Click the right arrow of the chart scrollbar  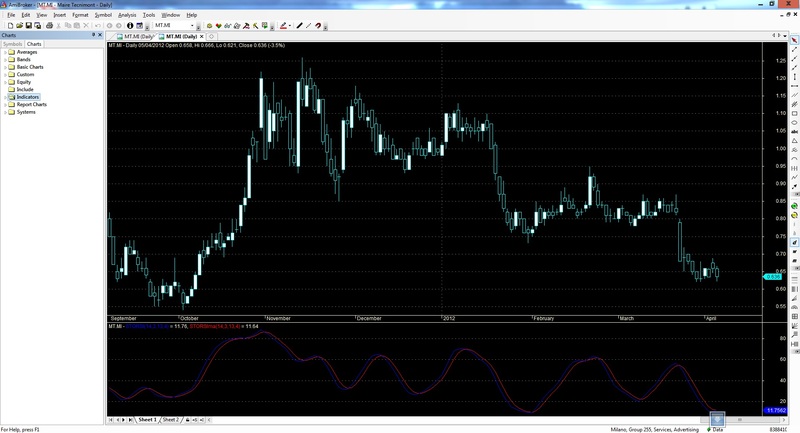coord(785,420)
